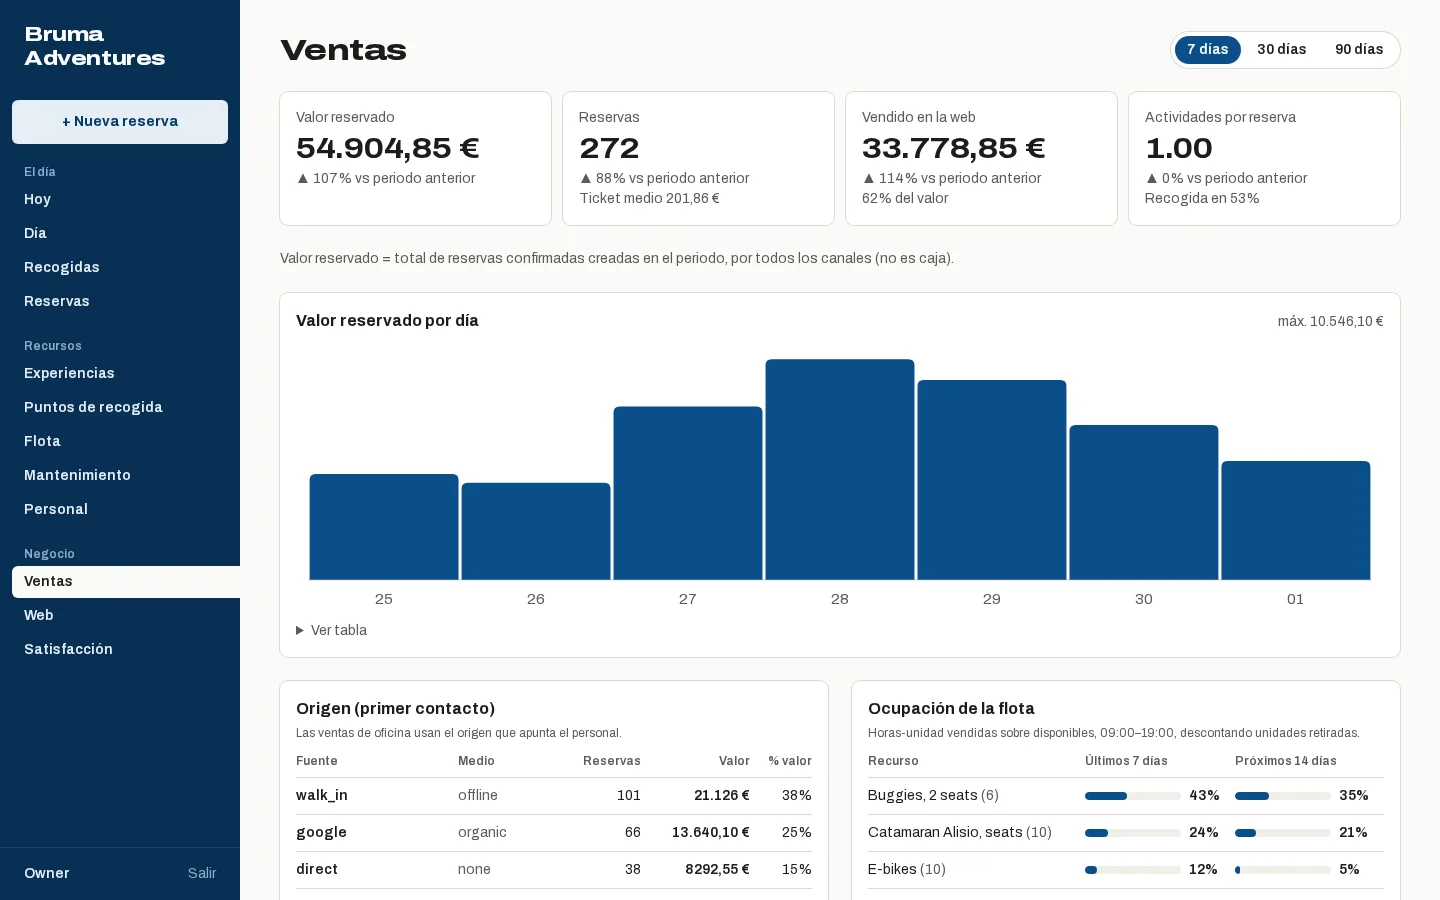The width and height of the screenshot is (1440, 900).
Task: Click the Actividades por reserva 1.00 value
Action: point(1179,148)
